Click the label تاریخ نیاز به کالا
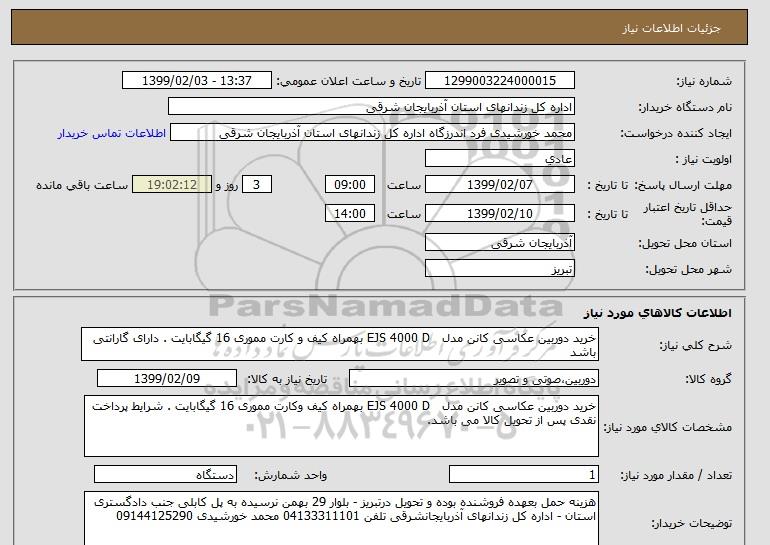 pos(287,379)
